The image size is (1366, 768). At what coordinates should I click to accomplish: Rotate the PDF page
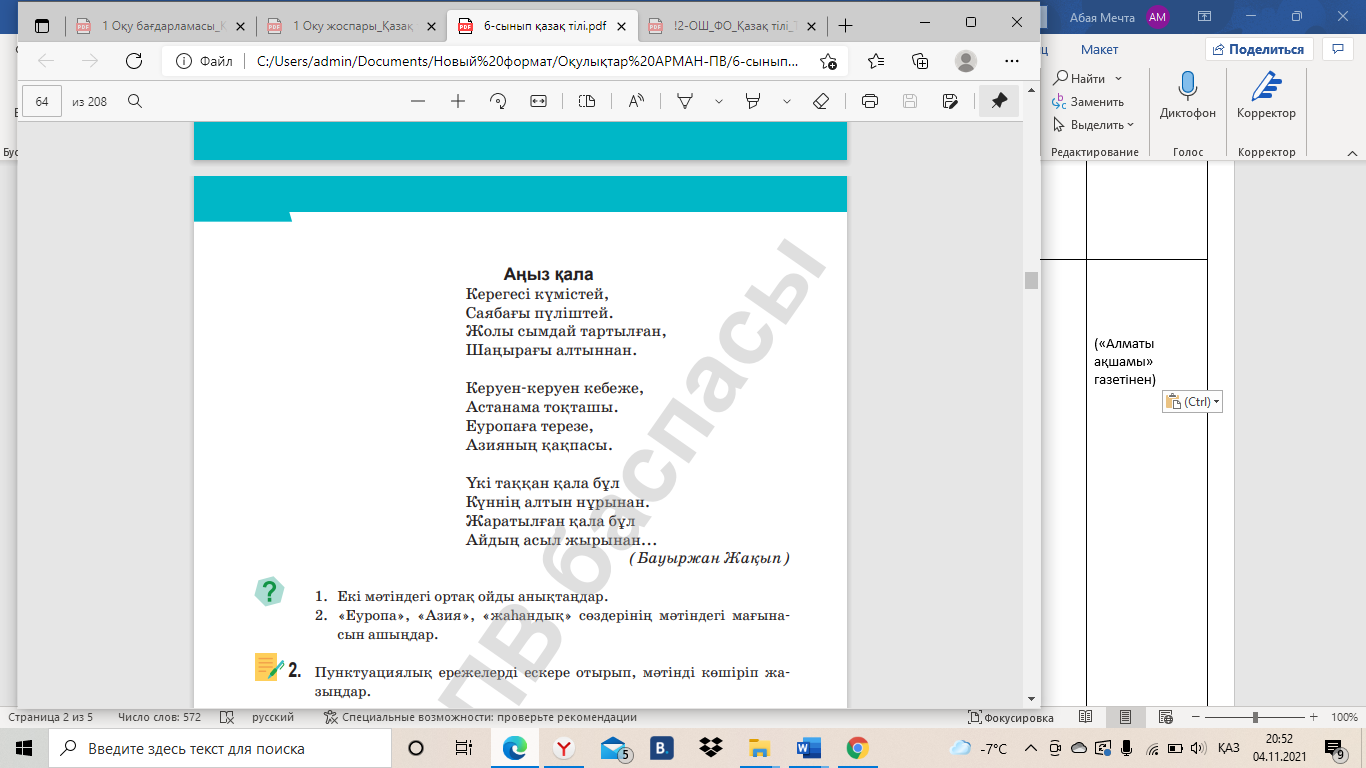point(498,101)
